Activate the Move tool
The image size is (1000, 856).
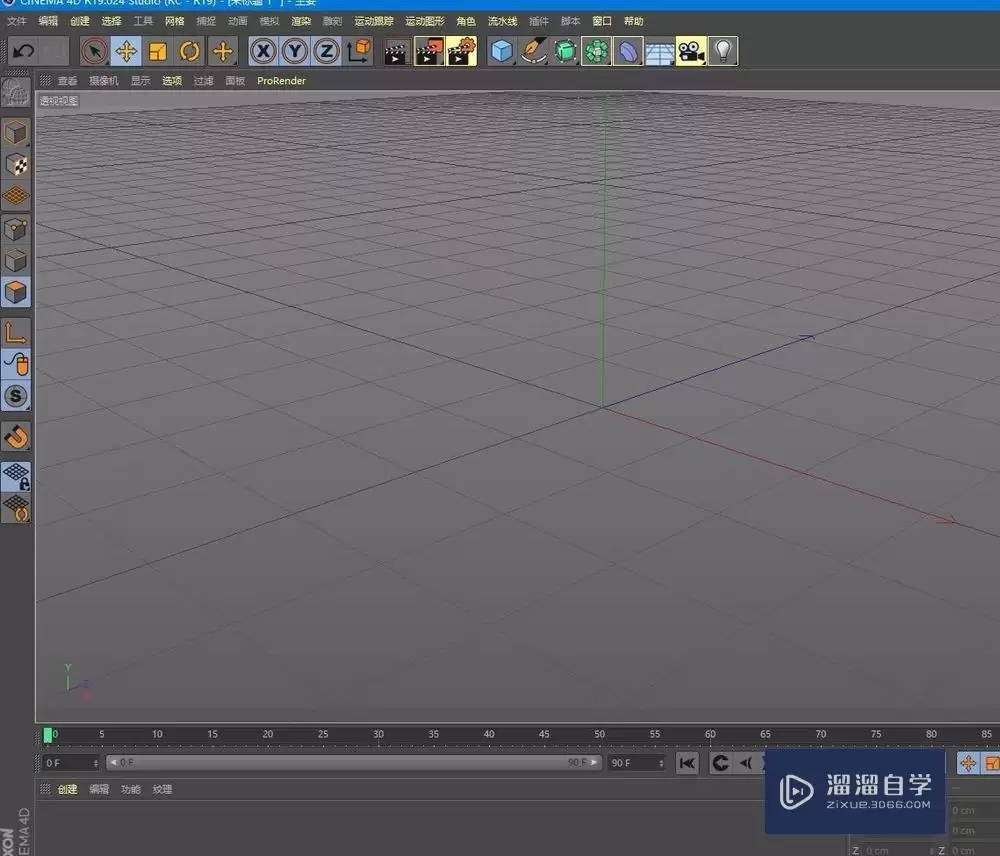click(126, 52)
